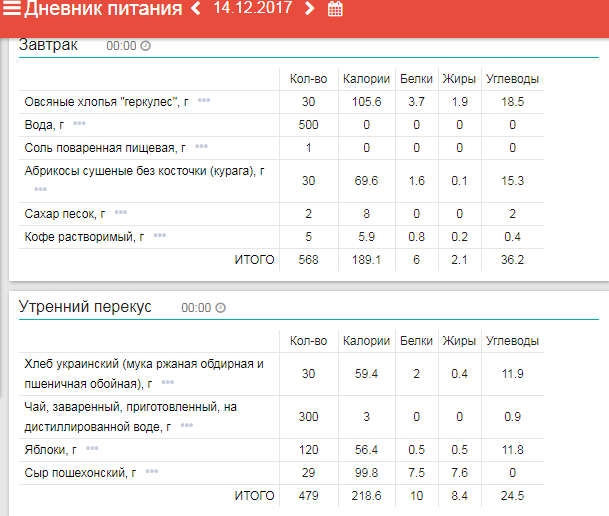Open options dots for Сыр пошехонский

(x=152, y=470)
